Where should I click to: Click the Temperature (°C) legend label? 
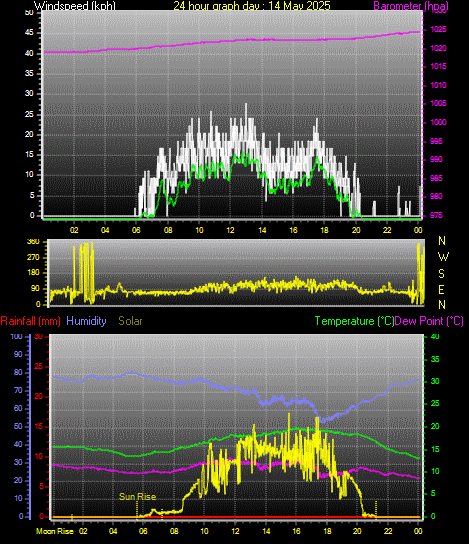(354, 321)
